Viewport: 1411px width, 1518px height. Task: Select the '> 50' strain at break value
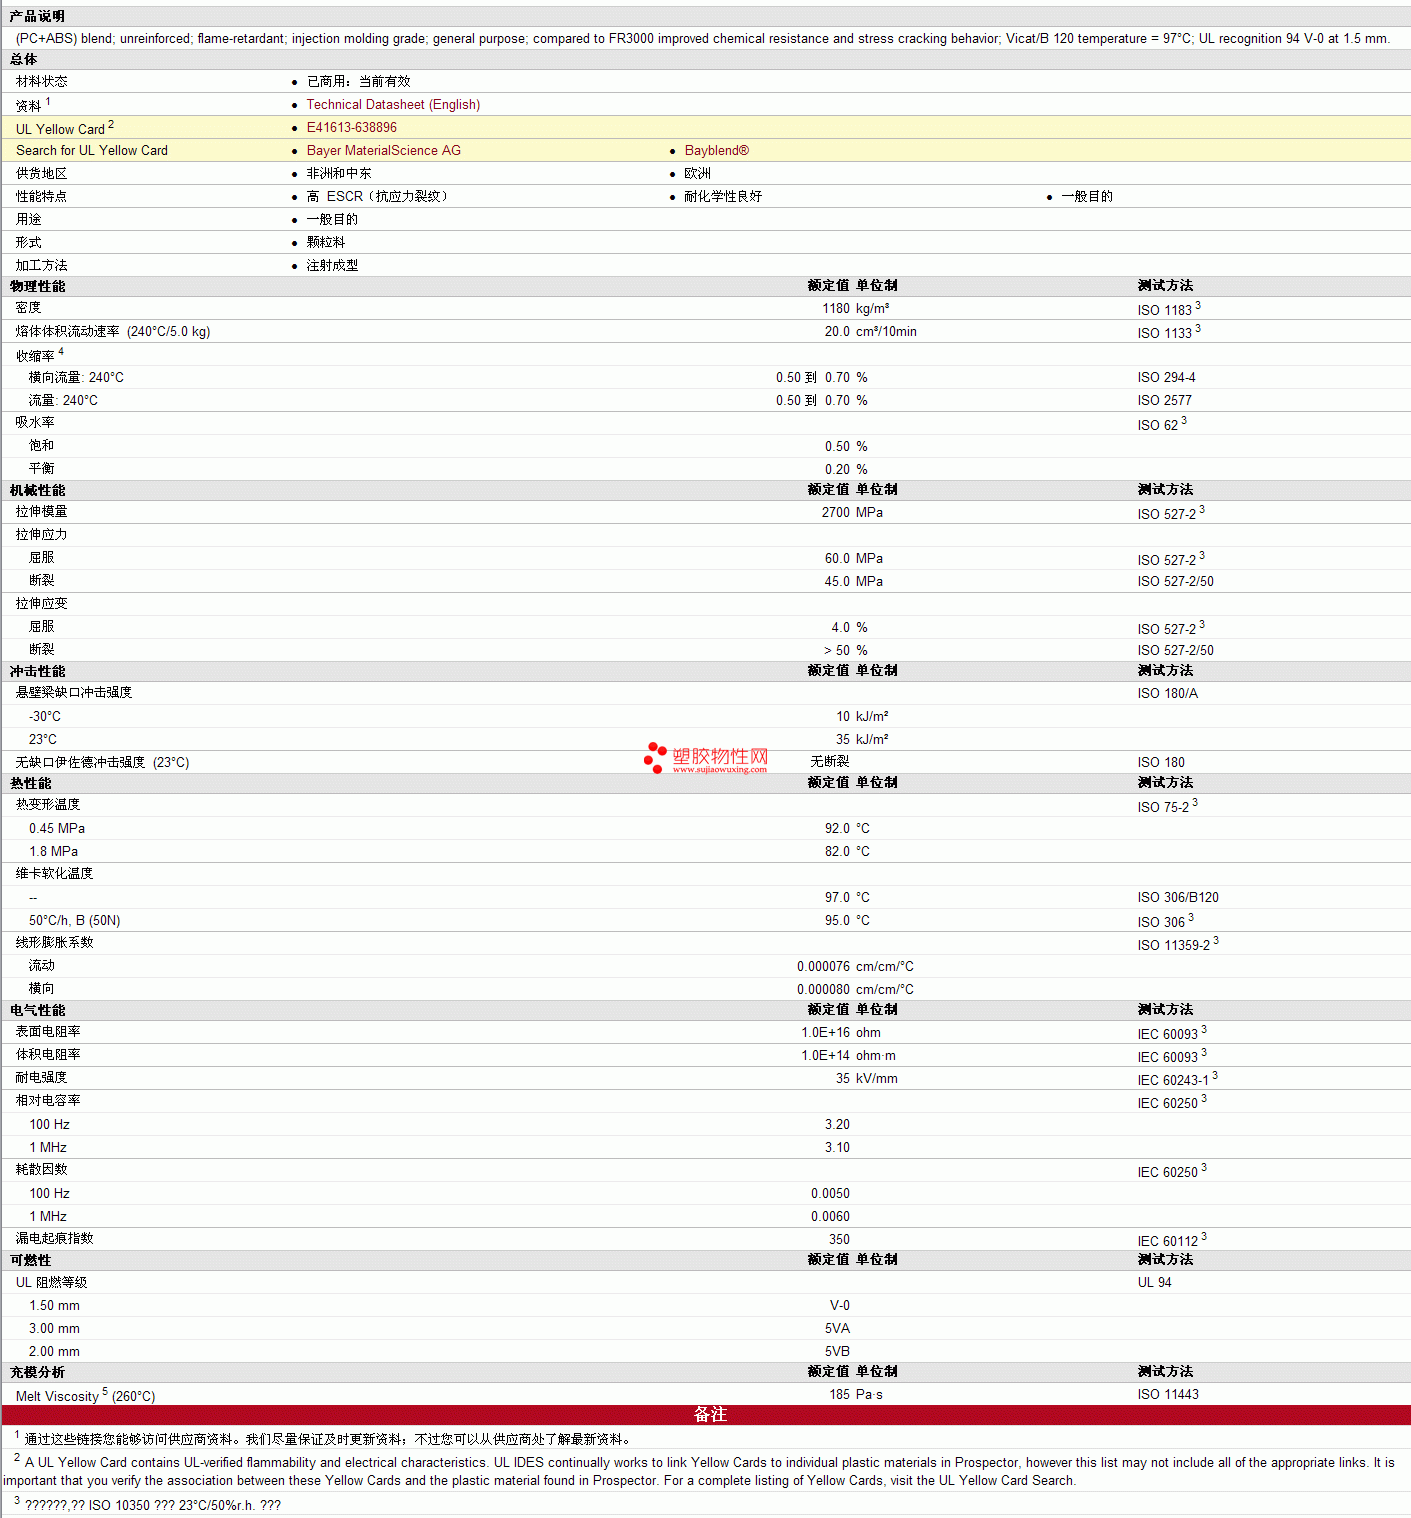pyautogui.click(x=837, y=650)
